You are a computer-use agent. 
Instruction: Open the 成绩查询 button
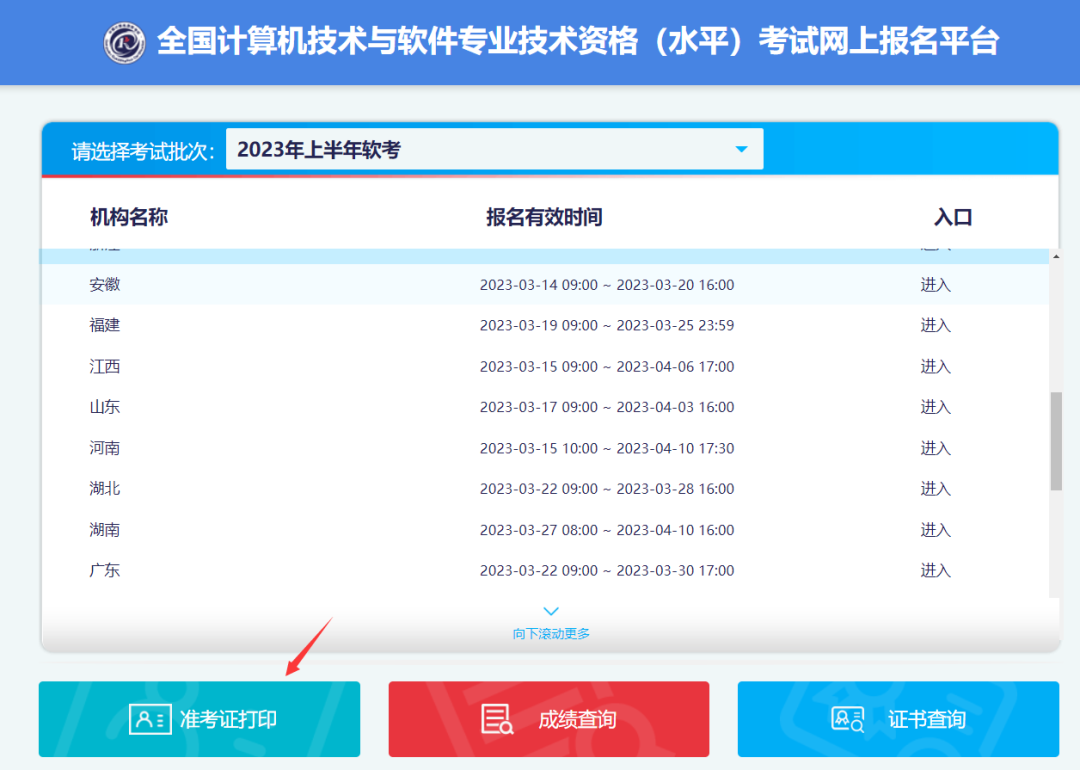click(x=549, y=719)
